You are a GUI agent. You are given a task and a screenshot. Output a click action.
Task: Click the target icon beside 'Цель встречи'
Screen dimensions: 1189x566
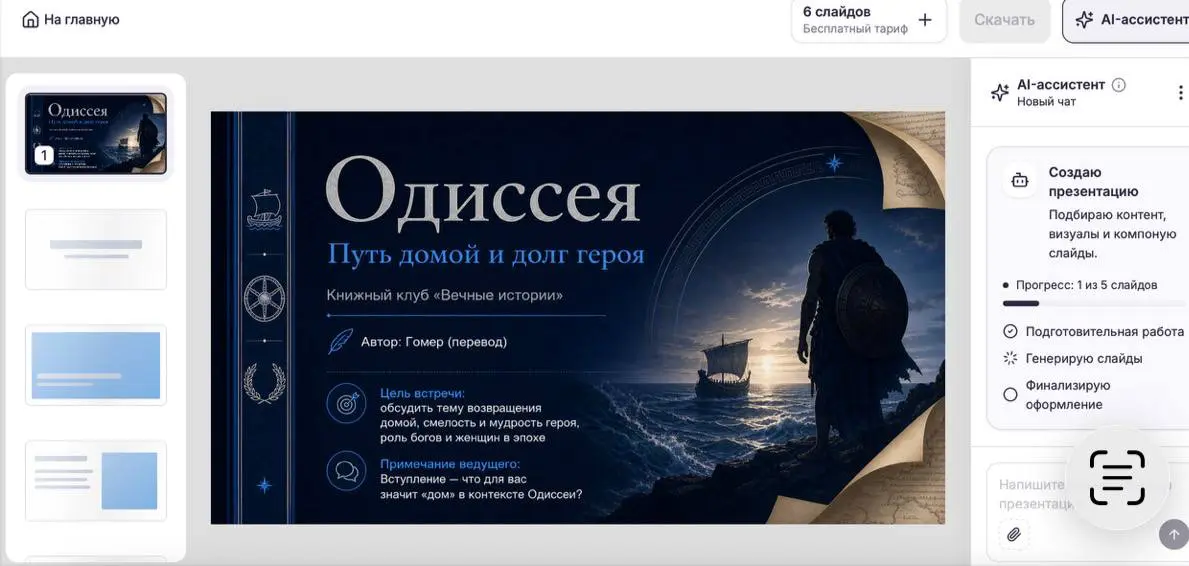pos(347,403)
